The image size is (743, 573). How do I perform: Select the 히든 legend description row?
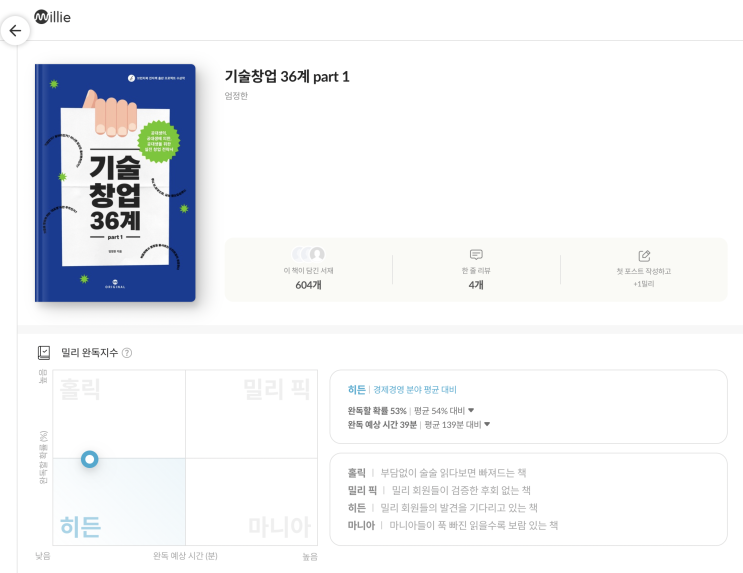point(442,508)
